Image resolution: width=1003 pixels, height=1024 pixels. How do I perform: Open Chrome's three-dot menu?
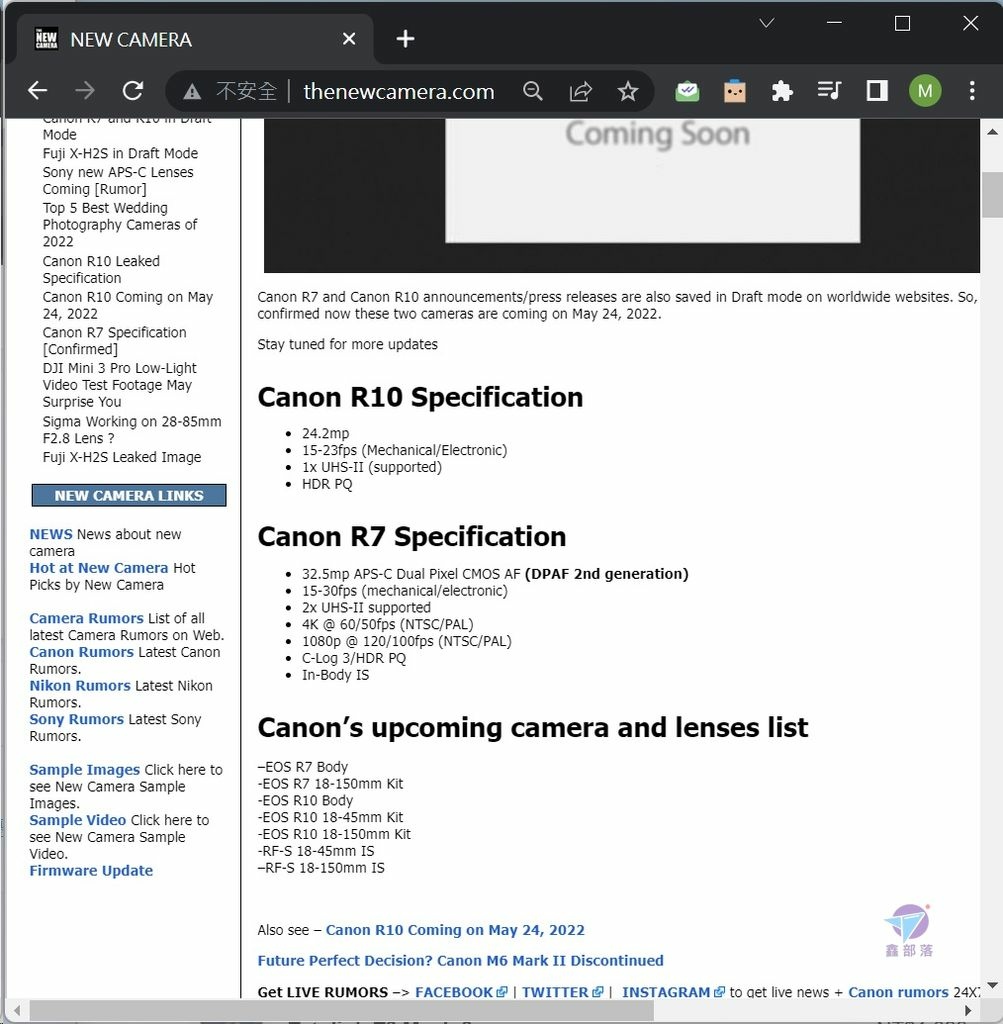pyautogui.click(x=972, y=91)
